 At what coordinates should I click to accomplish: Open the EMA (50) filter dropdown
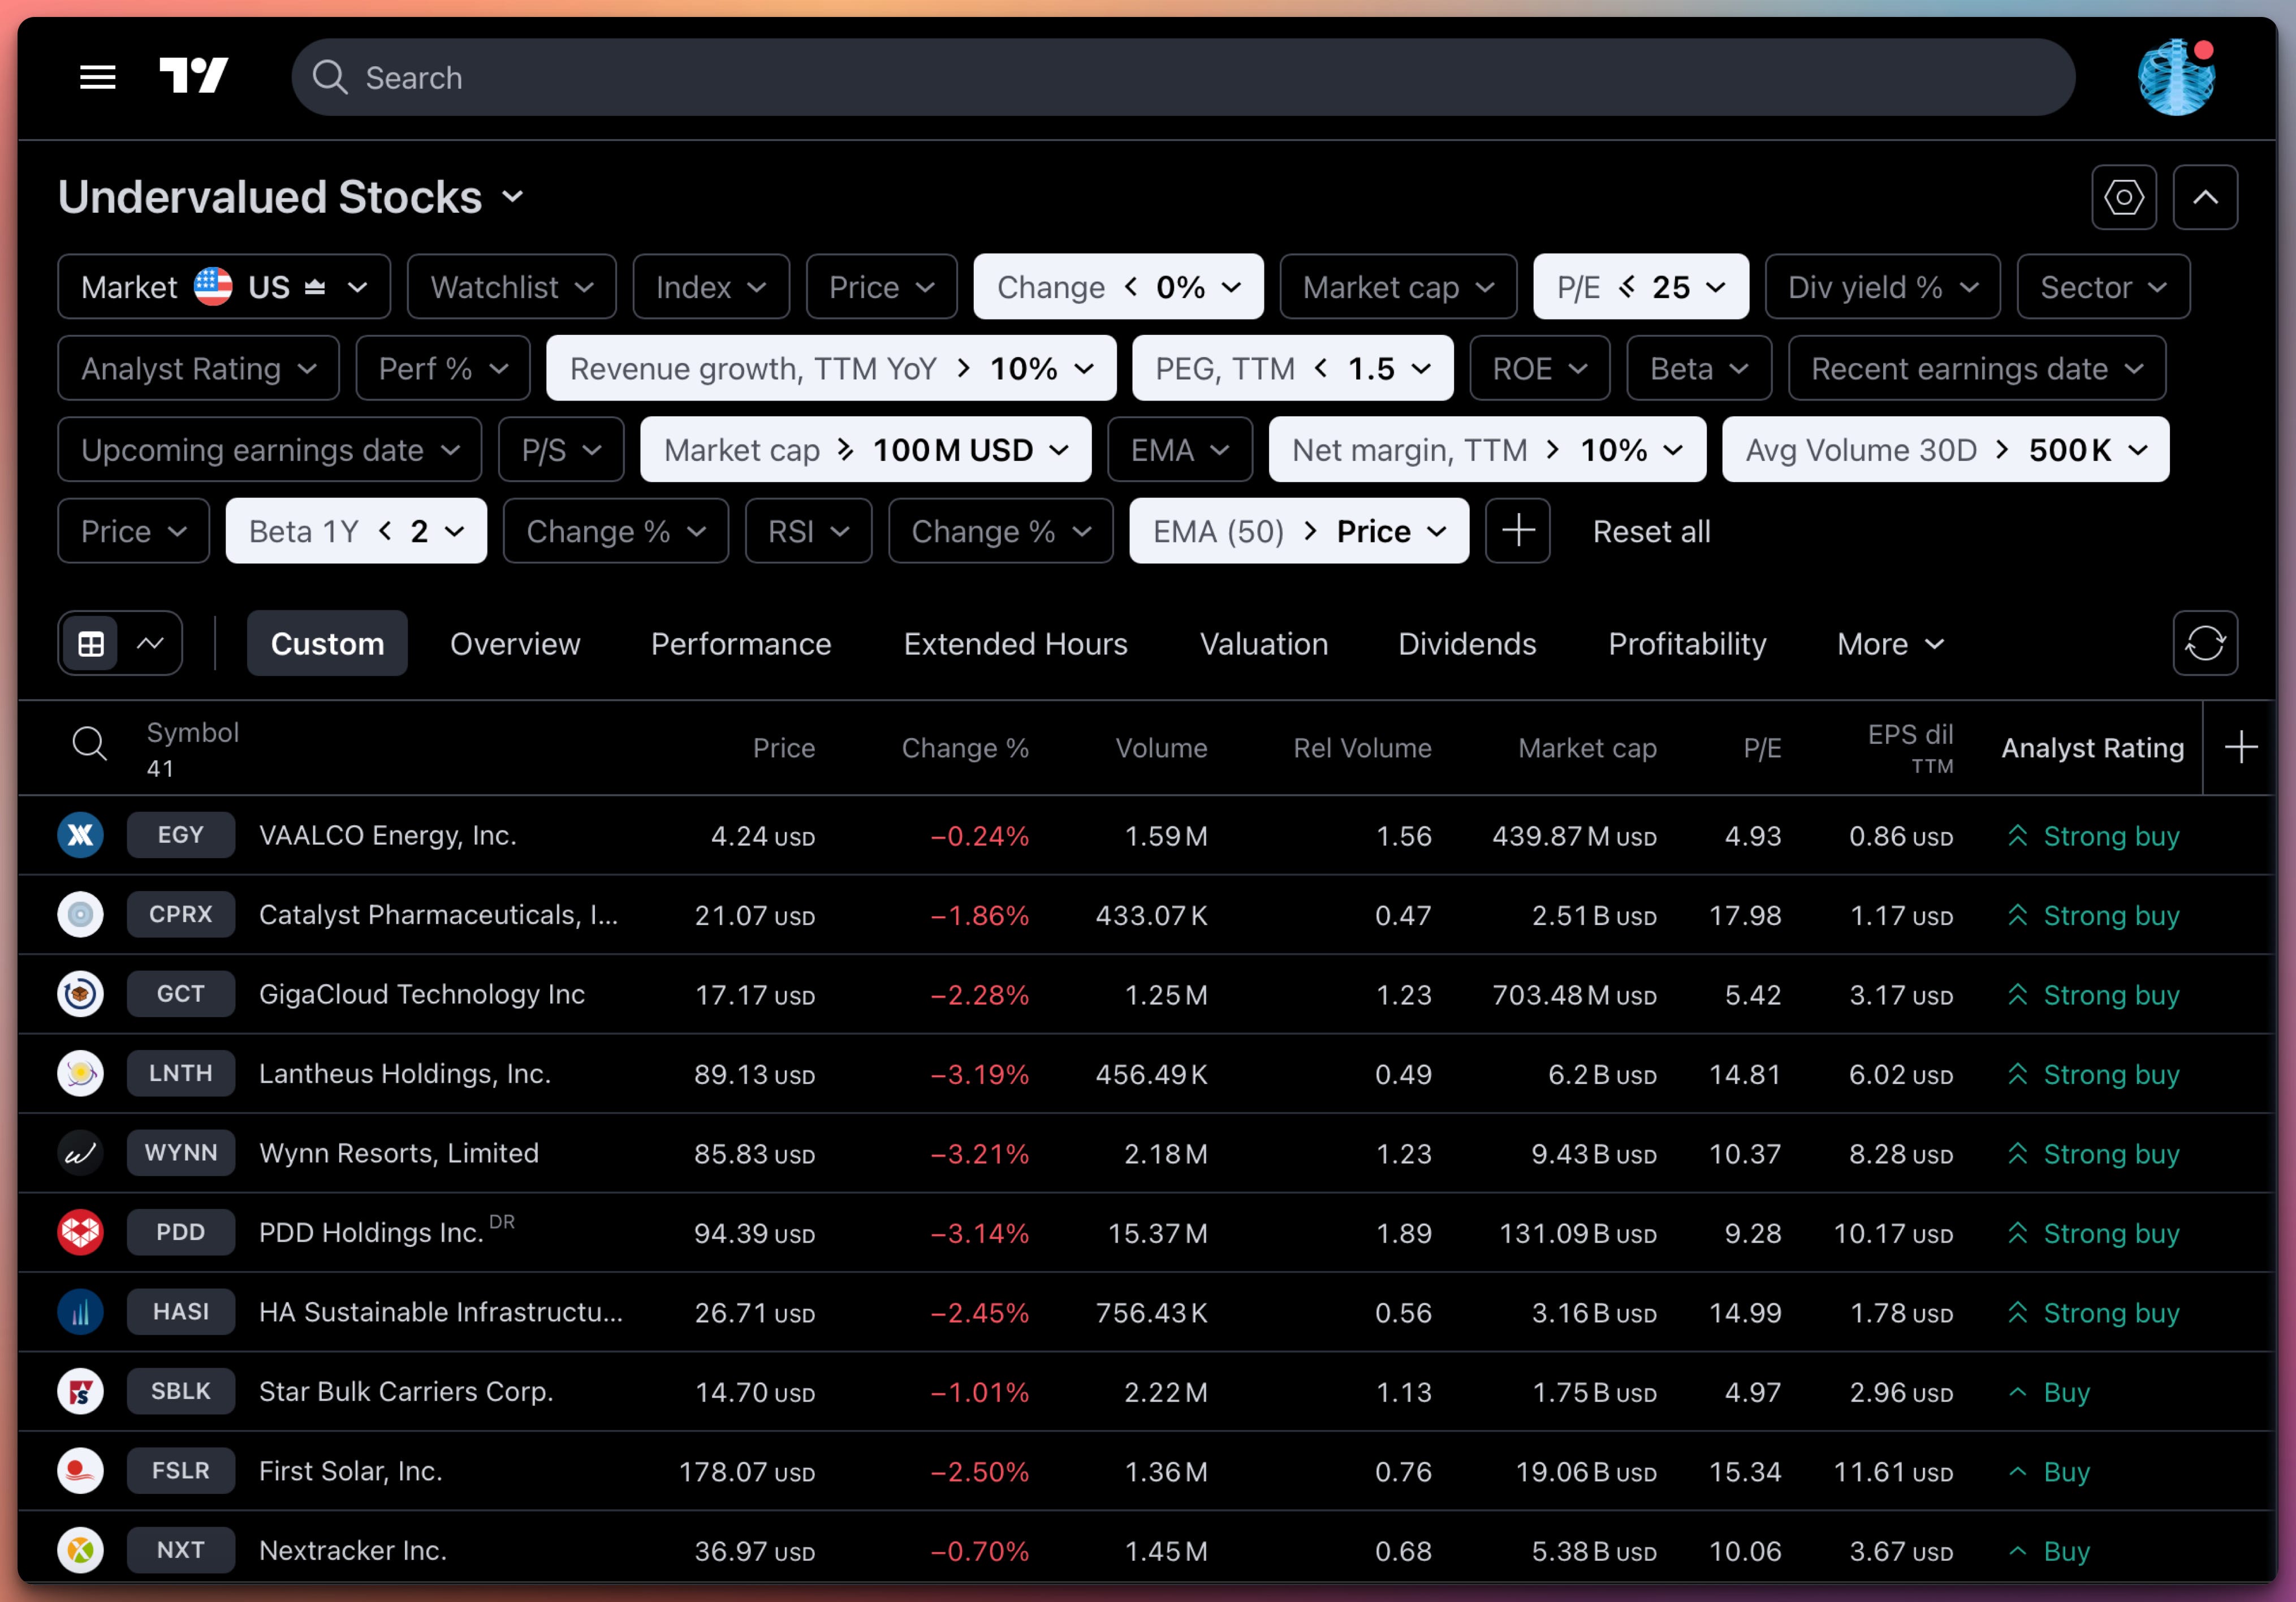pos(1298,531)
